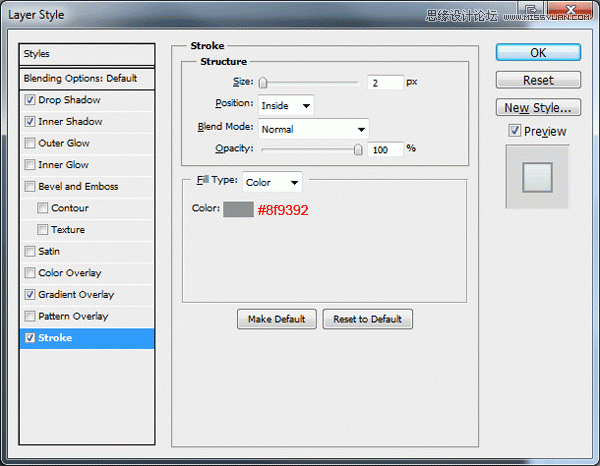
Task: Select the Outer Glow label row
Action: (x=87, y=143)
